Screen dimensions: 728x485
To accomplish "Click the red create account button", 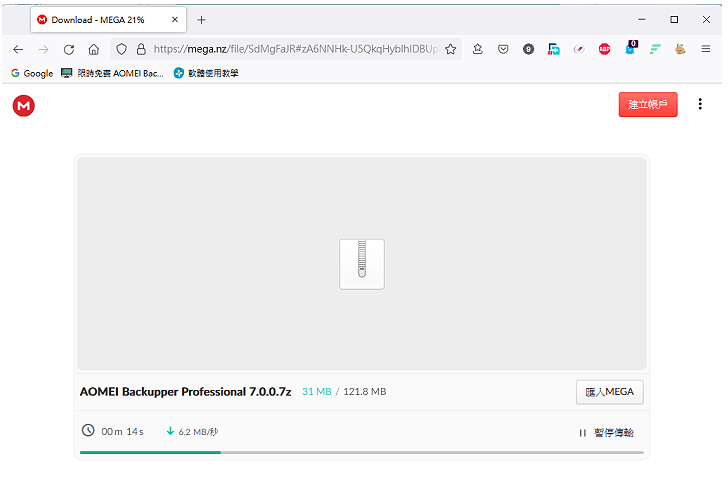I will pos(648,104).
